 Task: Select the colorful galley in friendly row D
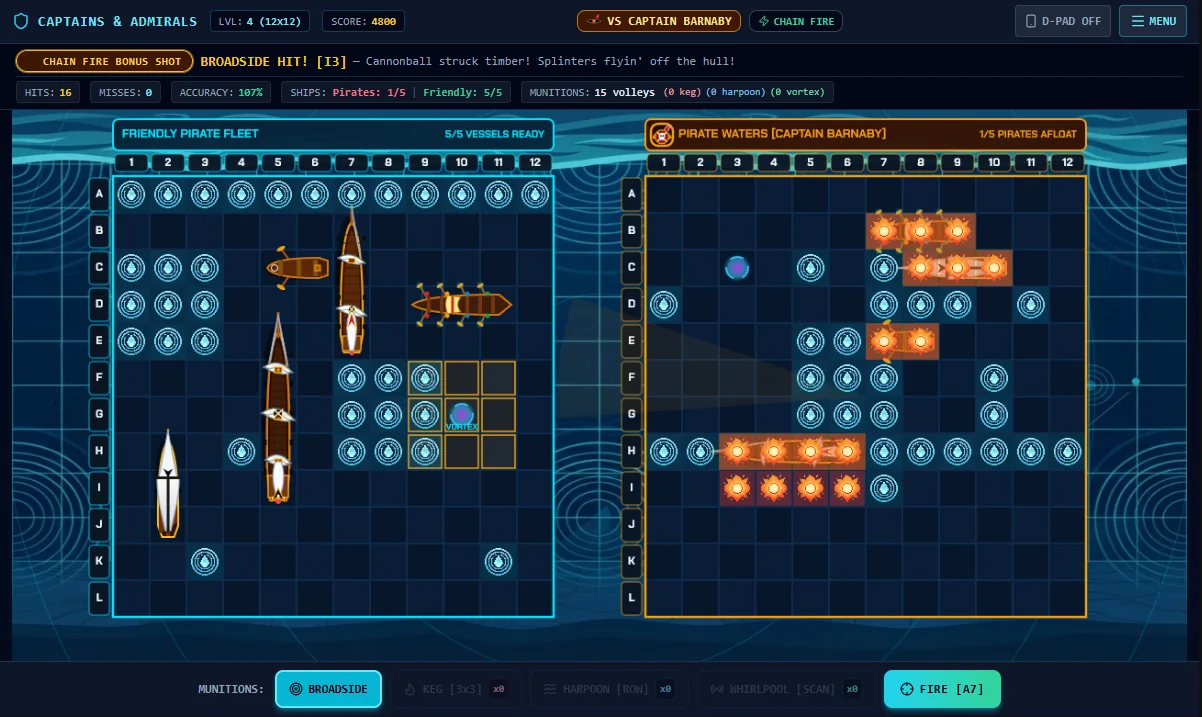[x=462, y=304]
